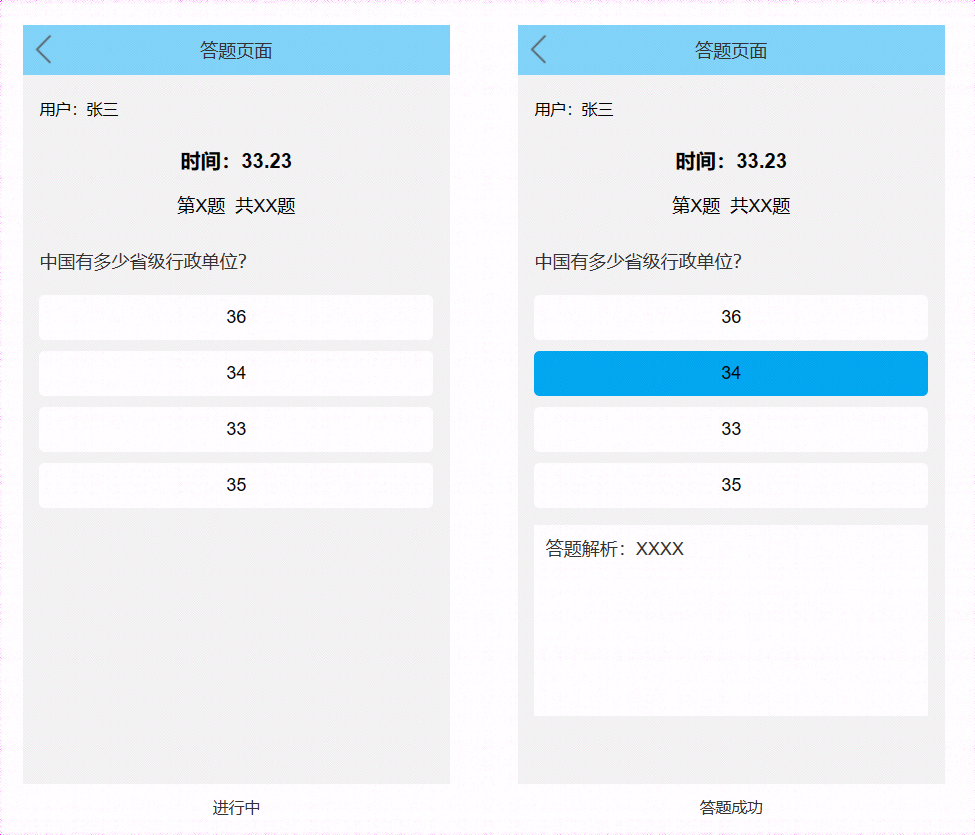The height and width of the screenshot is (835, 975).
Task: Click answer option 35 on the right screen
Action: [x=730, y=485]
